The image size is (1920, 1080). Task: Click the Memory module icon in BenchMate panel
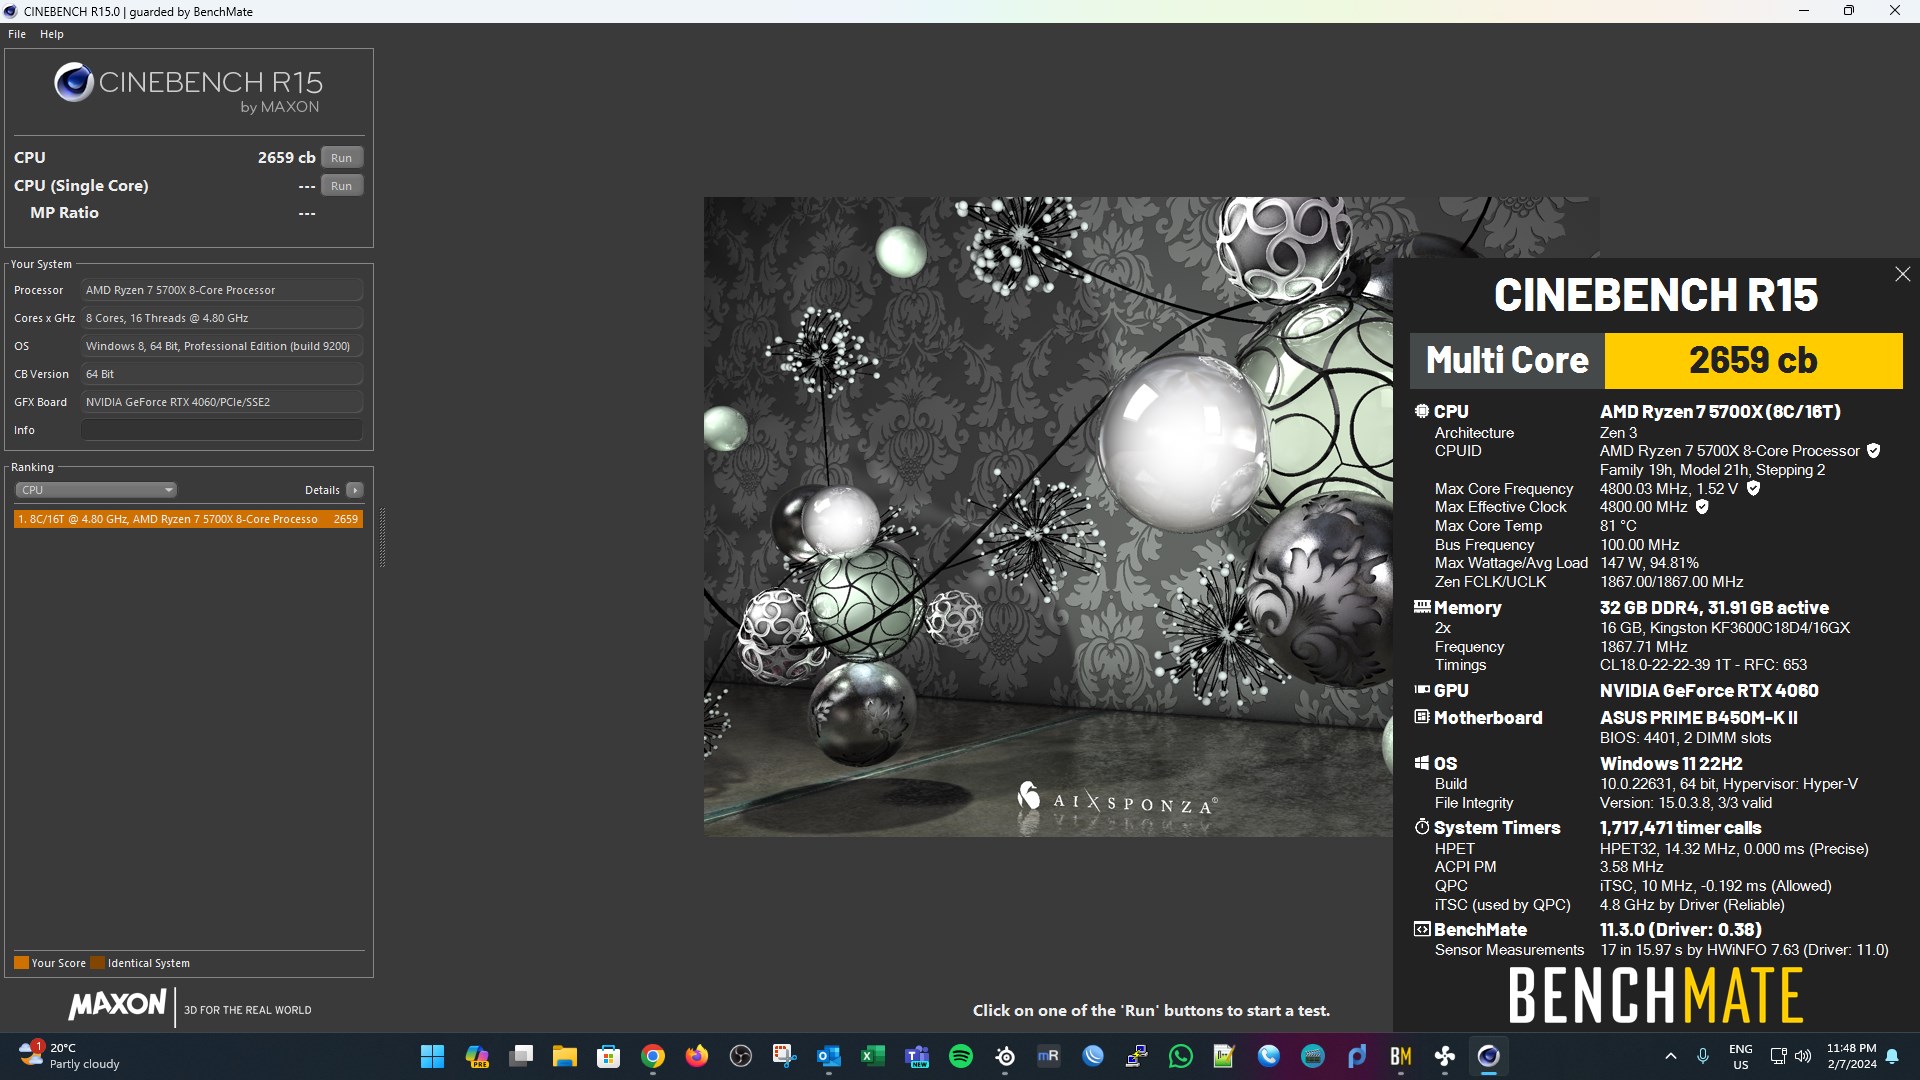[1421, 607]
